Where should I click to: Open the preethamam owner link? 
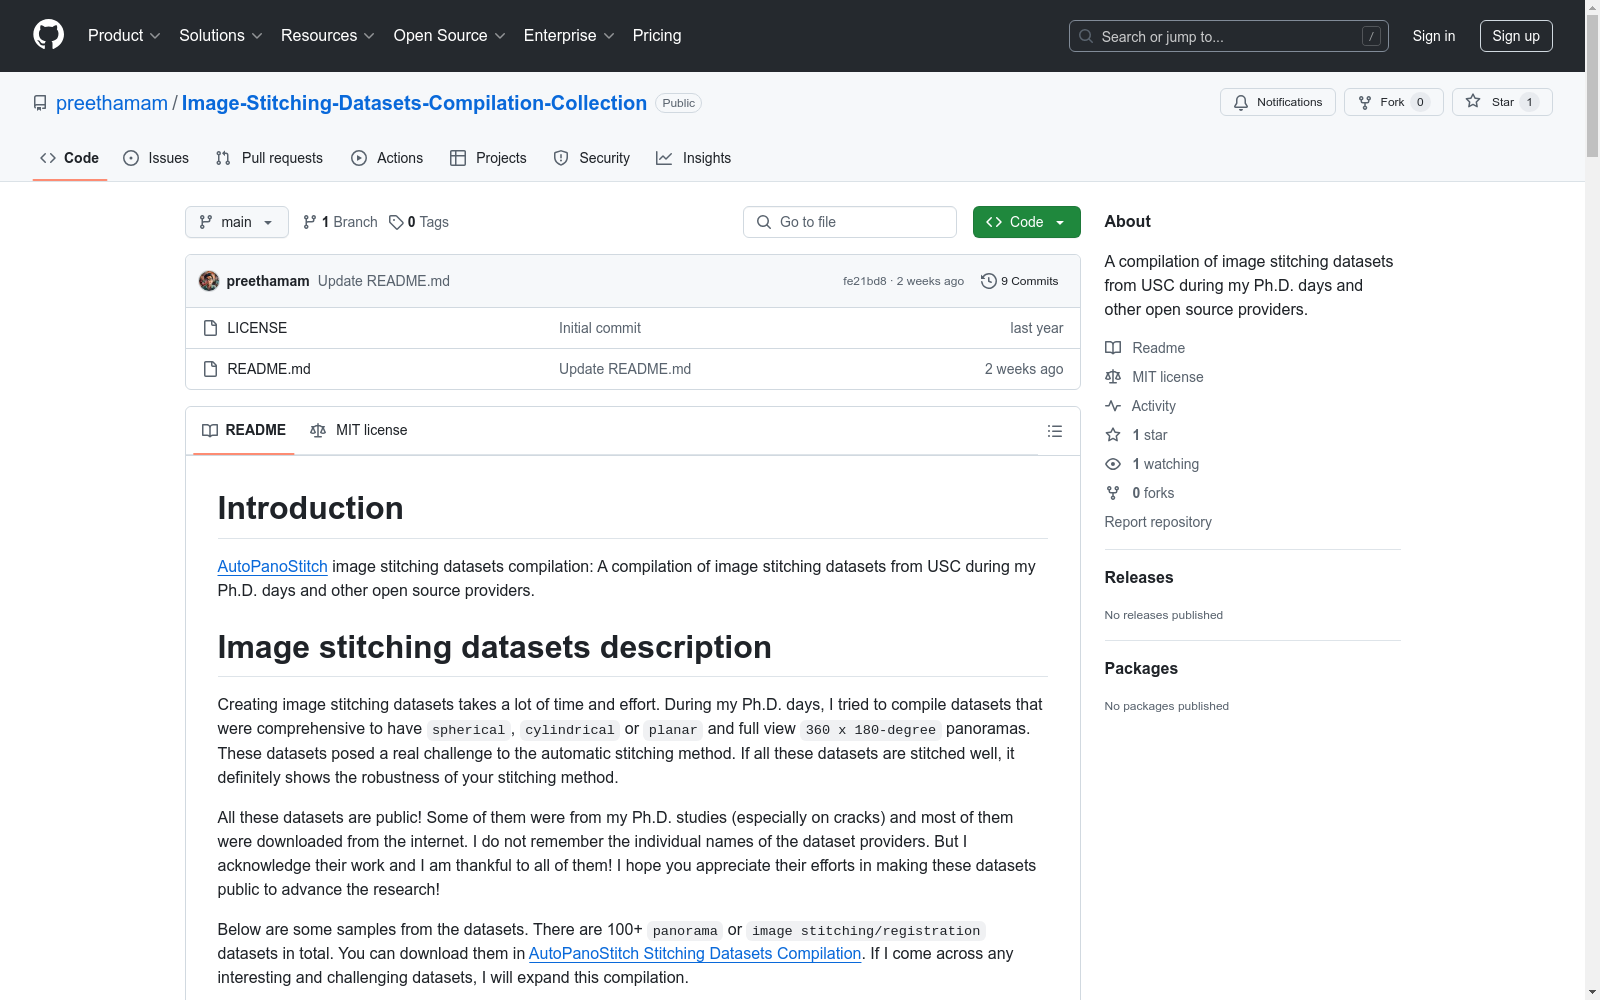[x=112, y=103]
